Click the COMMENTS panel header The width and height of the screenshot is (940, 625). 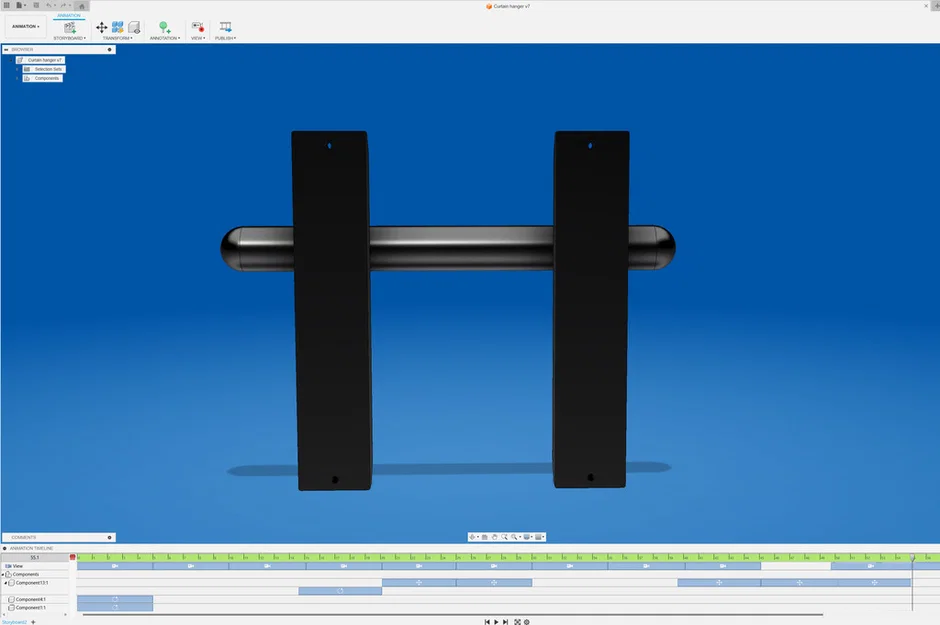[58, 538]
